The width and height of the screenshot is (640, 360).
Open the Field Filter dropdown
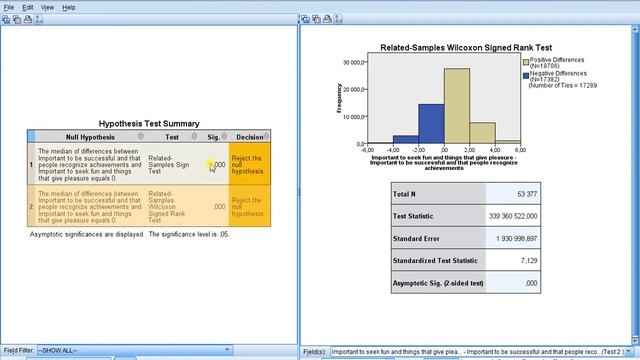tap(135, 350)
